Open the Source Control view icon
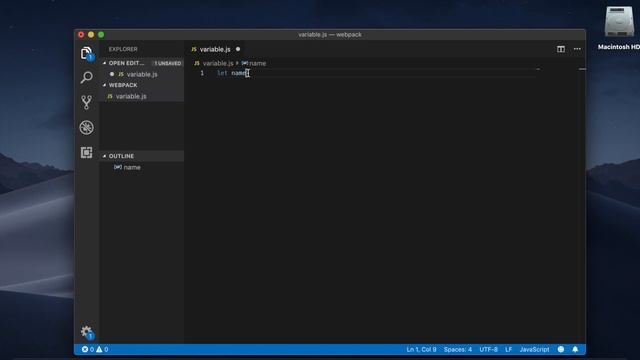 point(86,102)
